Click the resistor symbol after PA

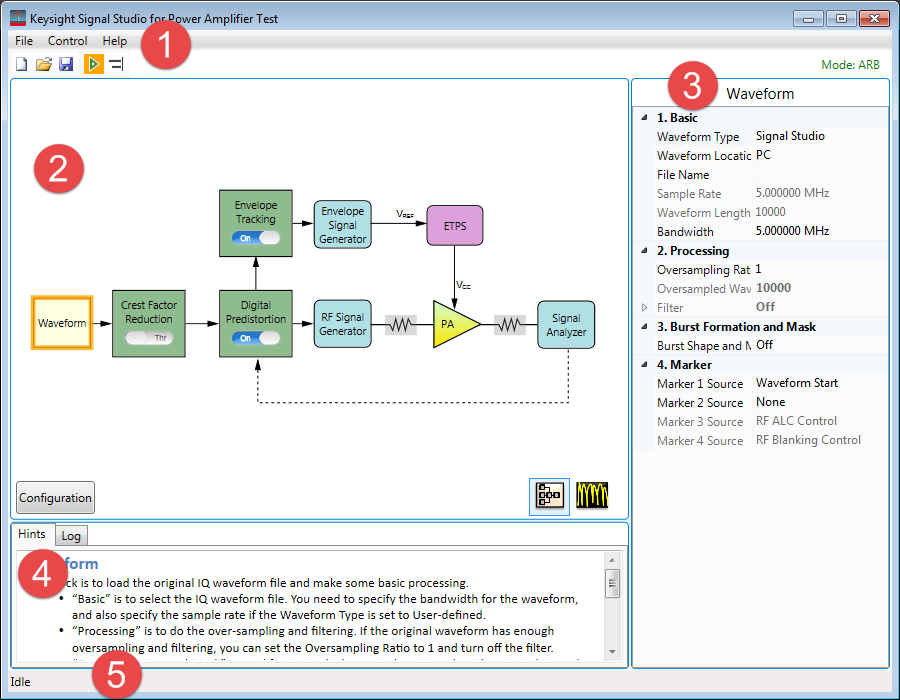coord(510,325)
